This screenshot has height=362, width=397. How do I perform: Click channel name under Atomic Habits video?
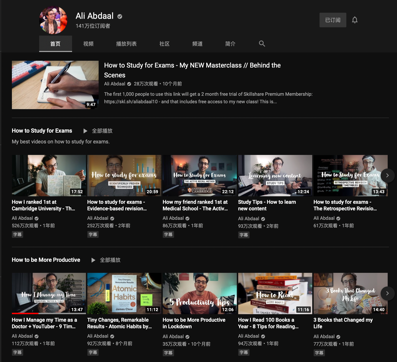pyautogui.click(x=98, y=336)
